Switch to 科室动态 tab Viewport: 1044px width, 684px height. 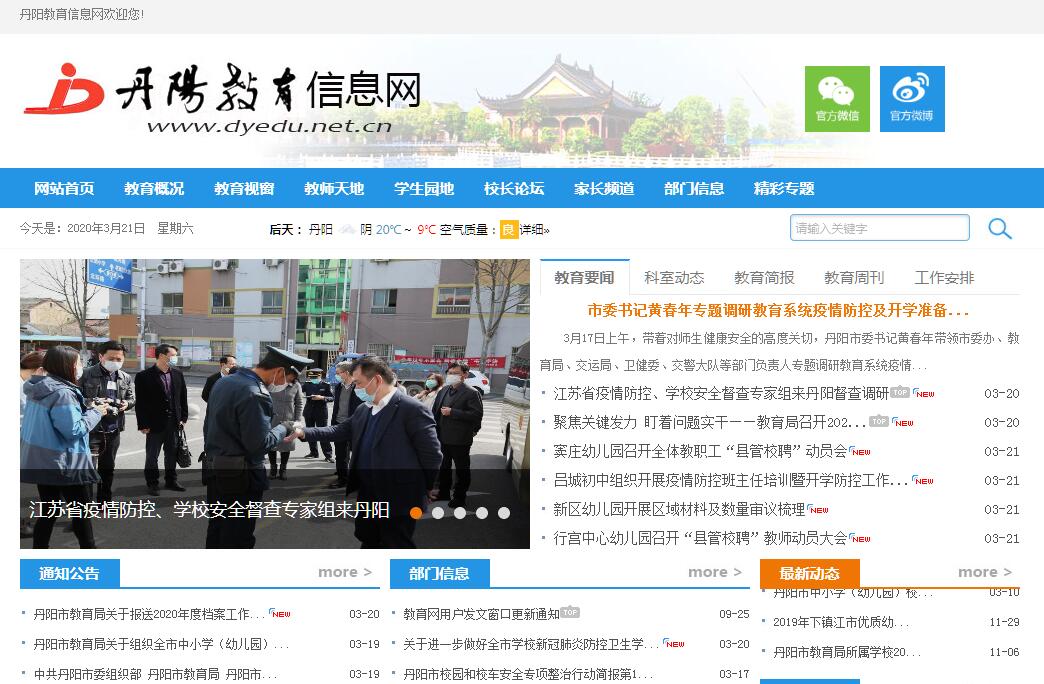(674, 277)
